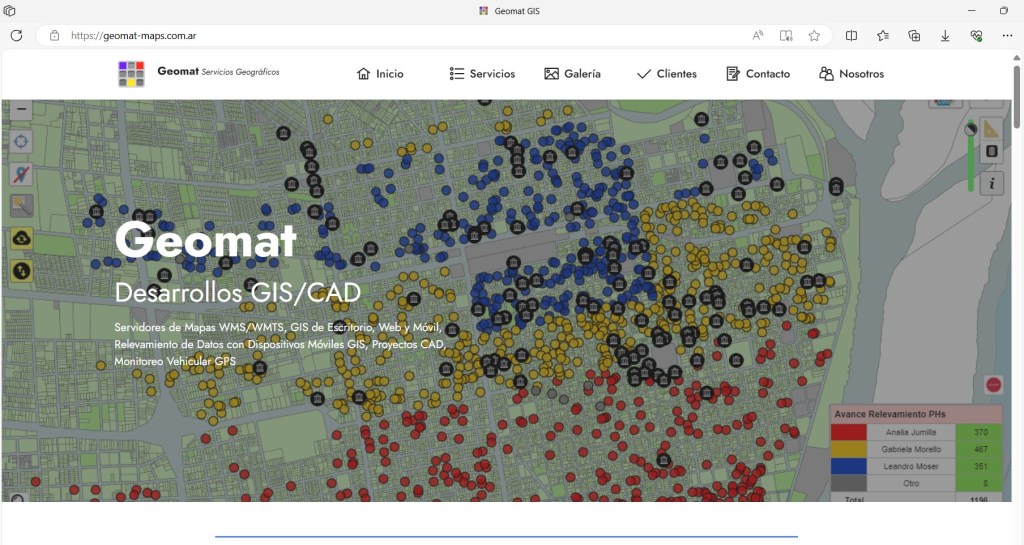Click 'Gabriela Morello' name in legend
The width and height of the screenshot is (1024, 545).
911,449
